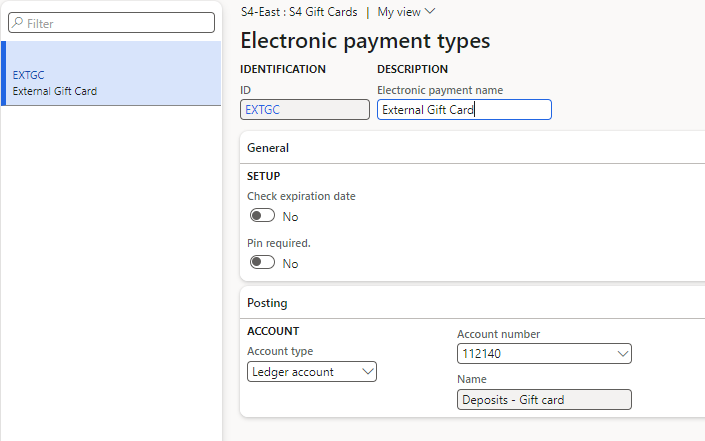The image size is (705, 441).
Task: Expand the My view dropdown
Action: tap(406, 12)
